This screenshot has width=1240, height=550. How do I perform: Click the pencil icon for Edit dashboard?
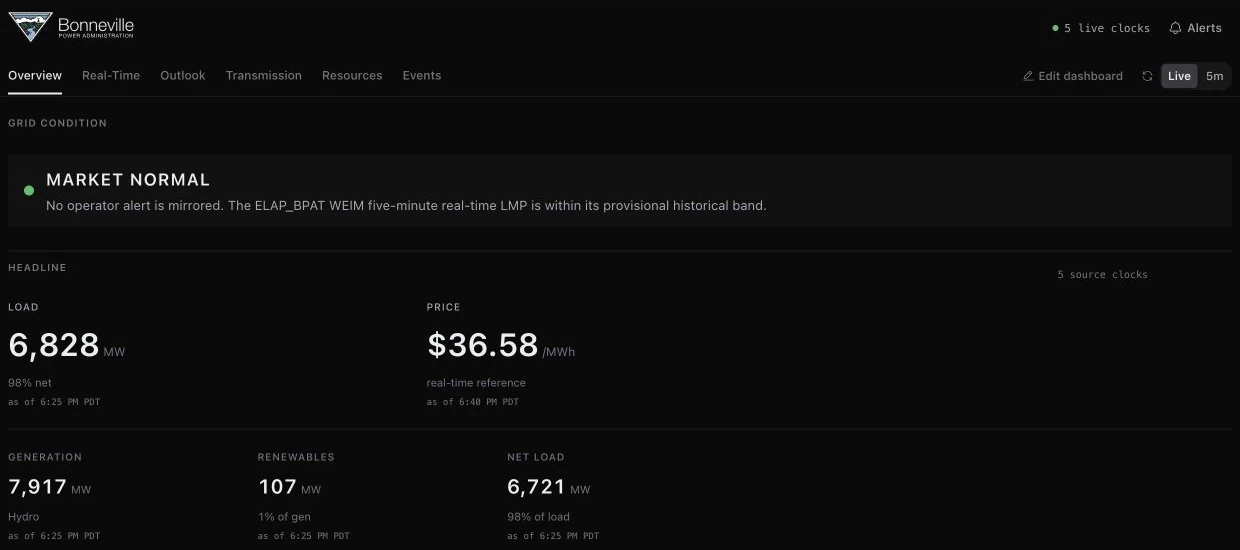(1028, 76)
